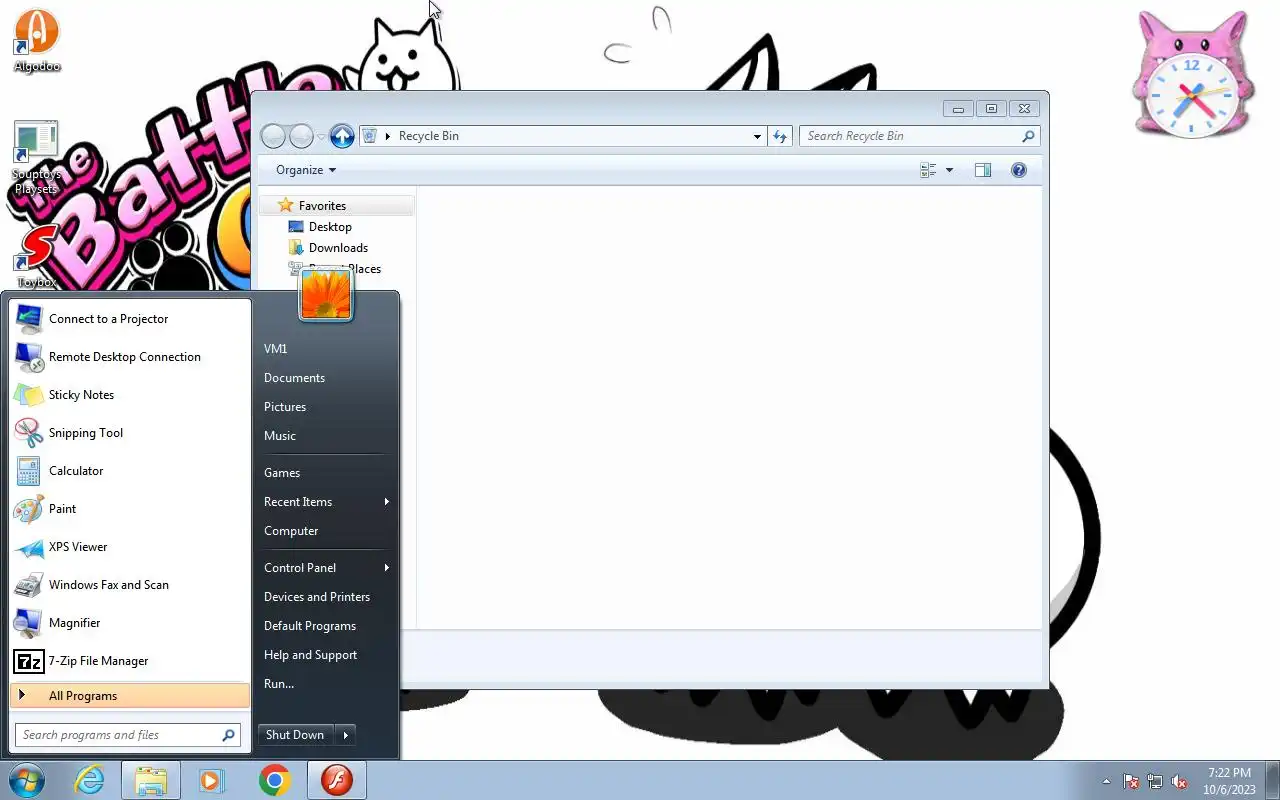1280x800 pixels.
Task: Click the Explorer Forward button
Action: (x=301, y=136)
